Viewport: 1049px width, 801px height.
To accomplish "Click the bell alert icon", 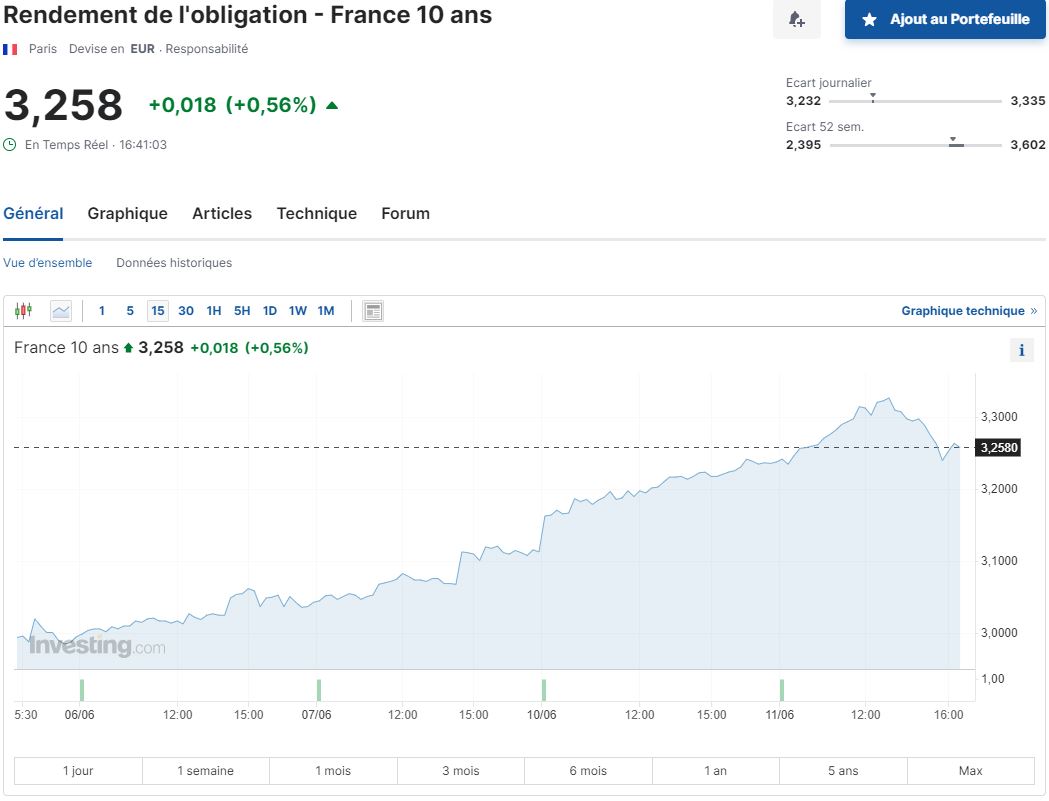I will click(796, 20).
